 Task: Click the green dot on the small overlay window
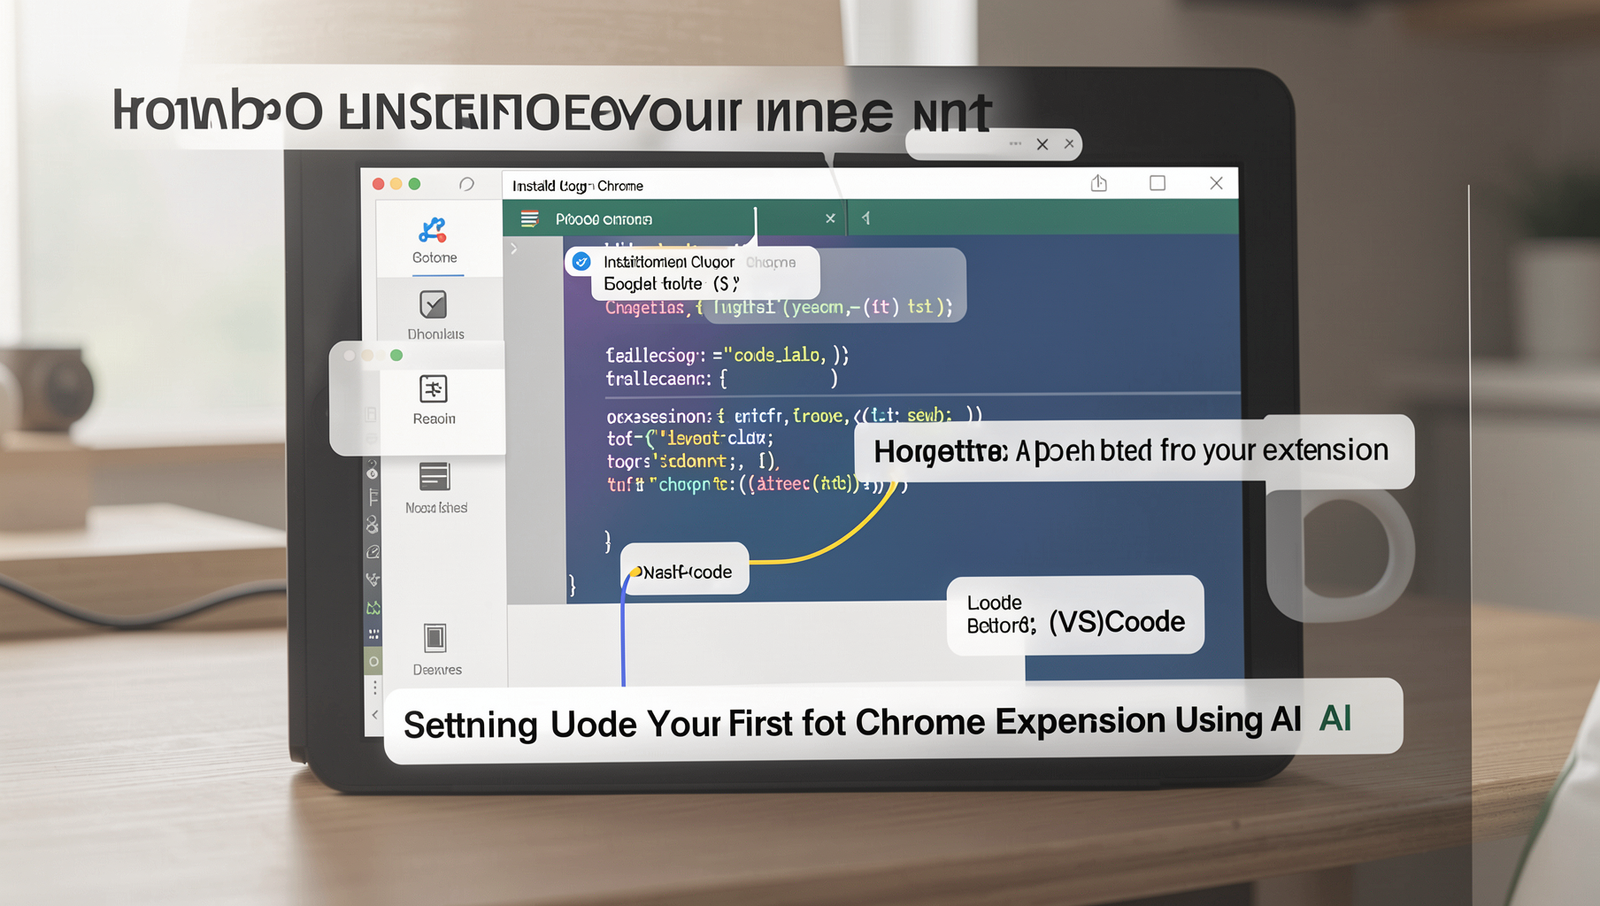396,355
